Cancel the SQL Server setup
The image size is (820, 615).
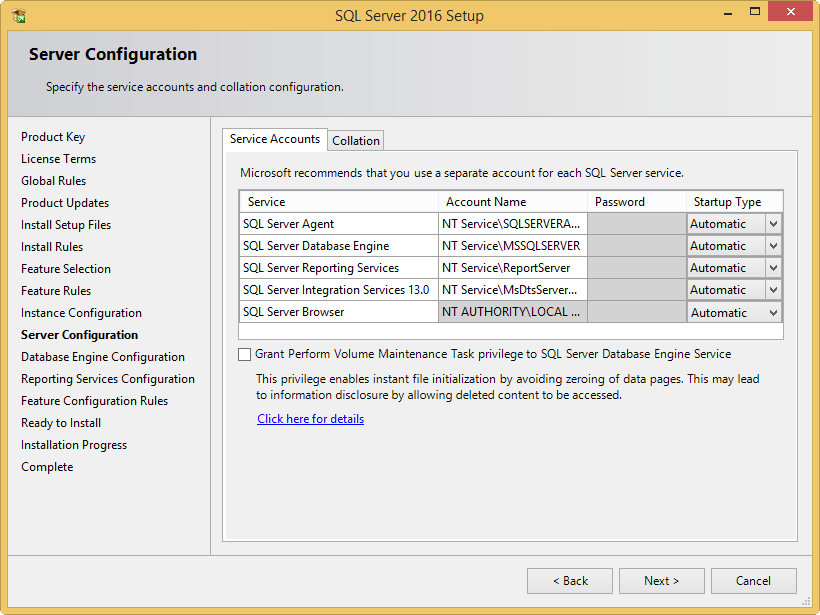(754, 581)
